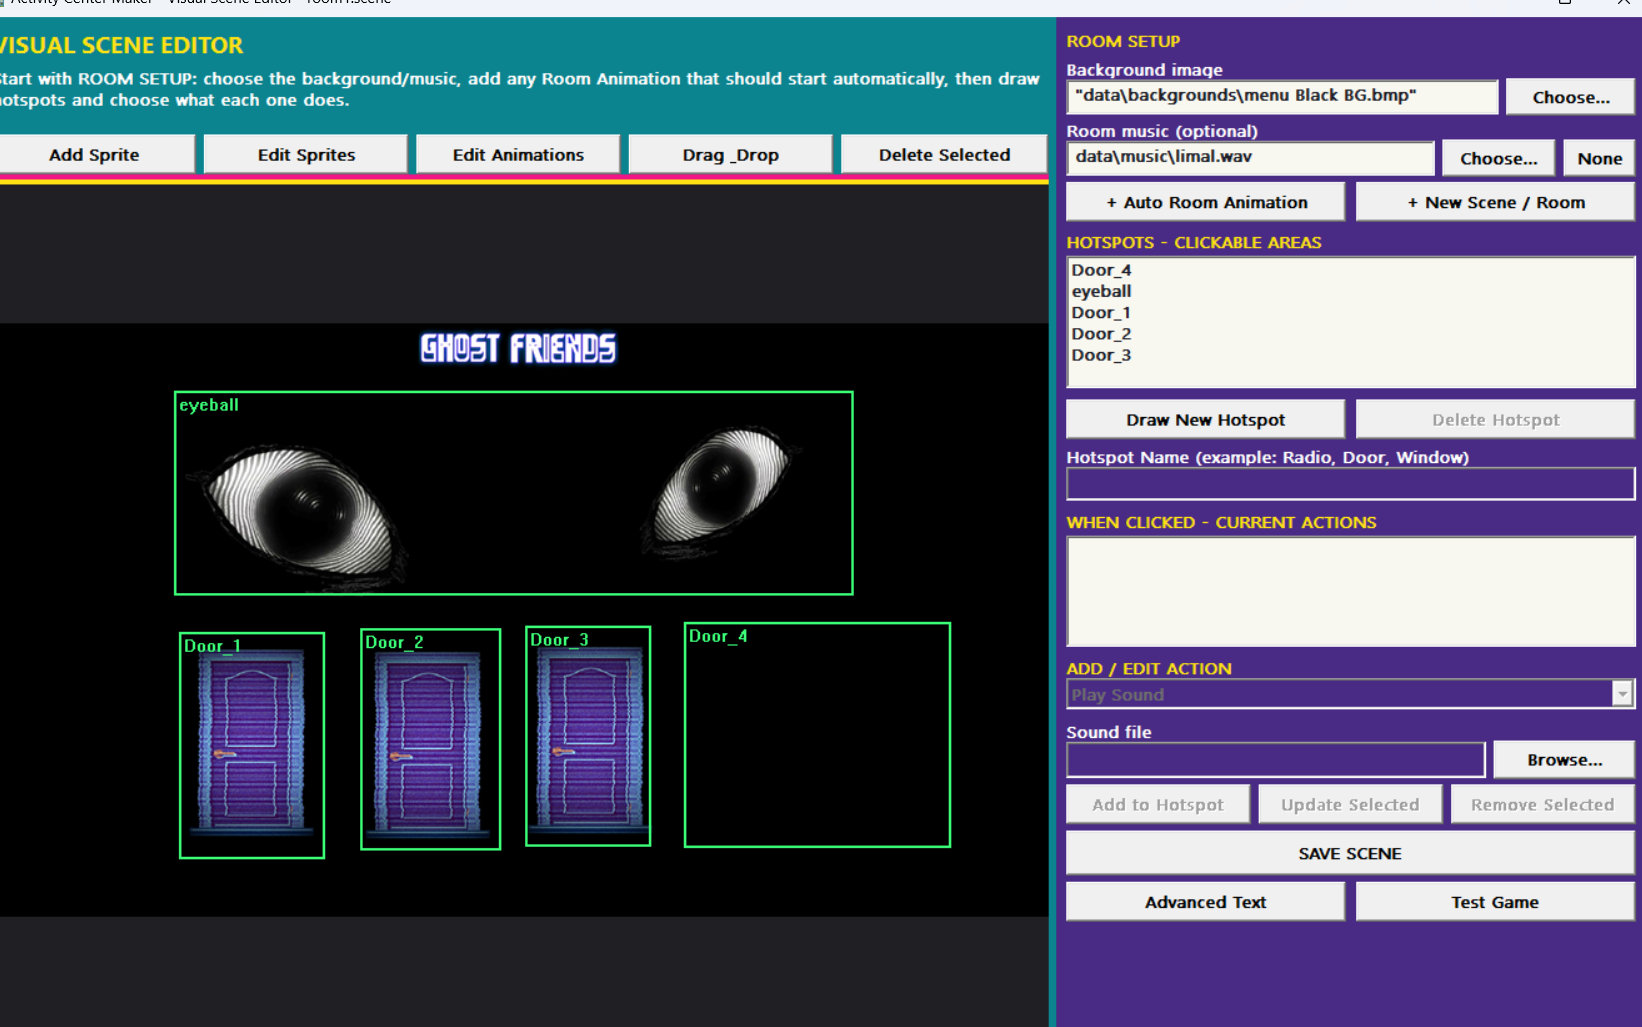Click Delete Selected in the toolbar
1642x1027 pixels.
(944, 155)
